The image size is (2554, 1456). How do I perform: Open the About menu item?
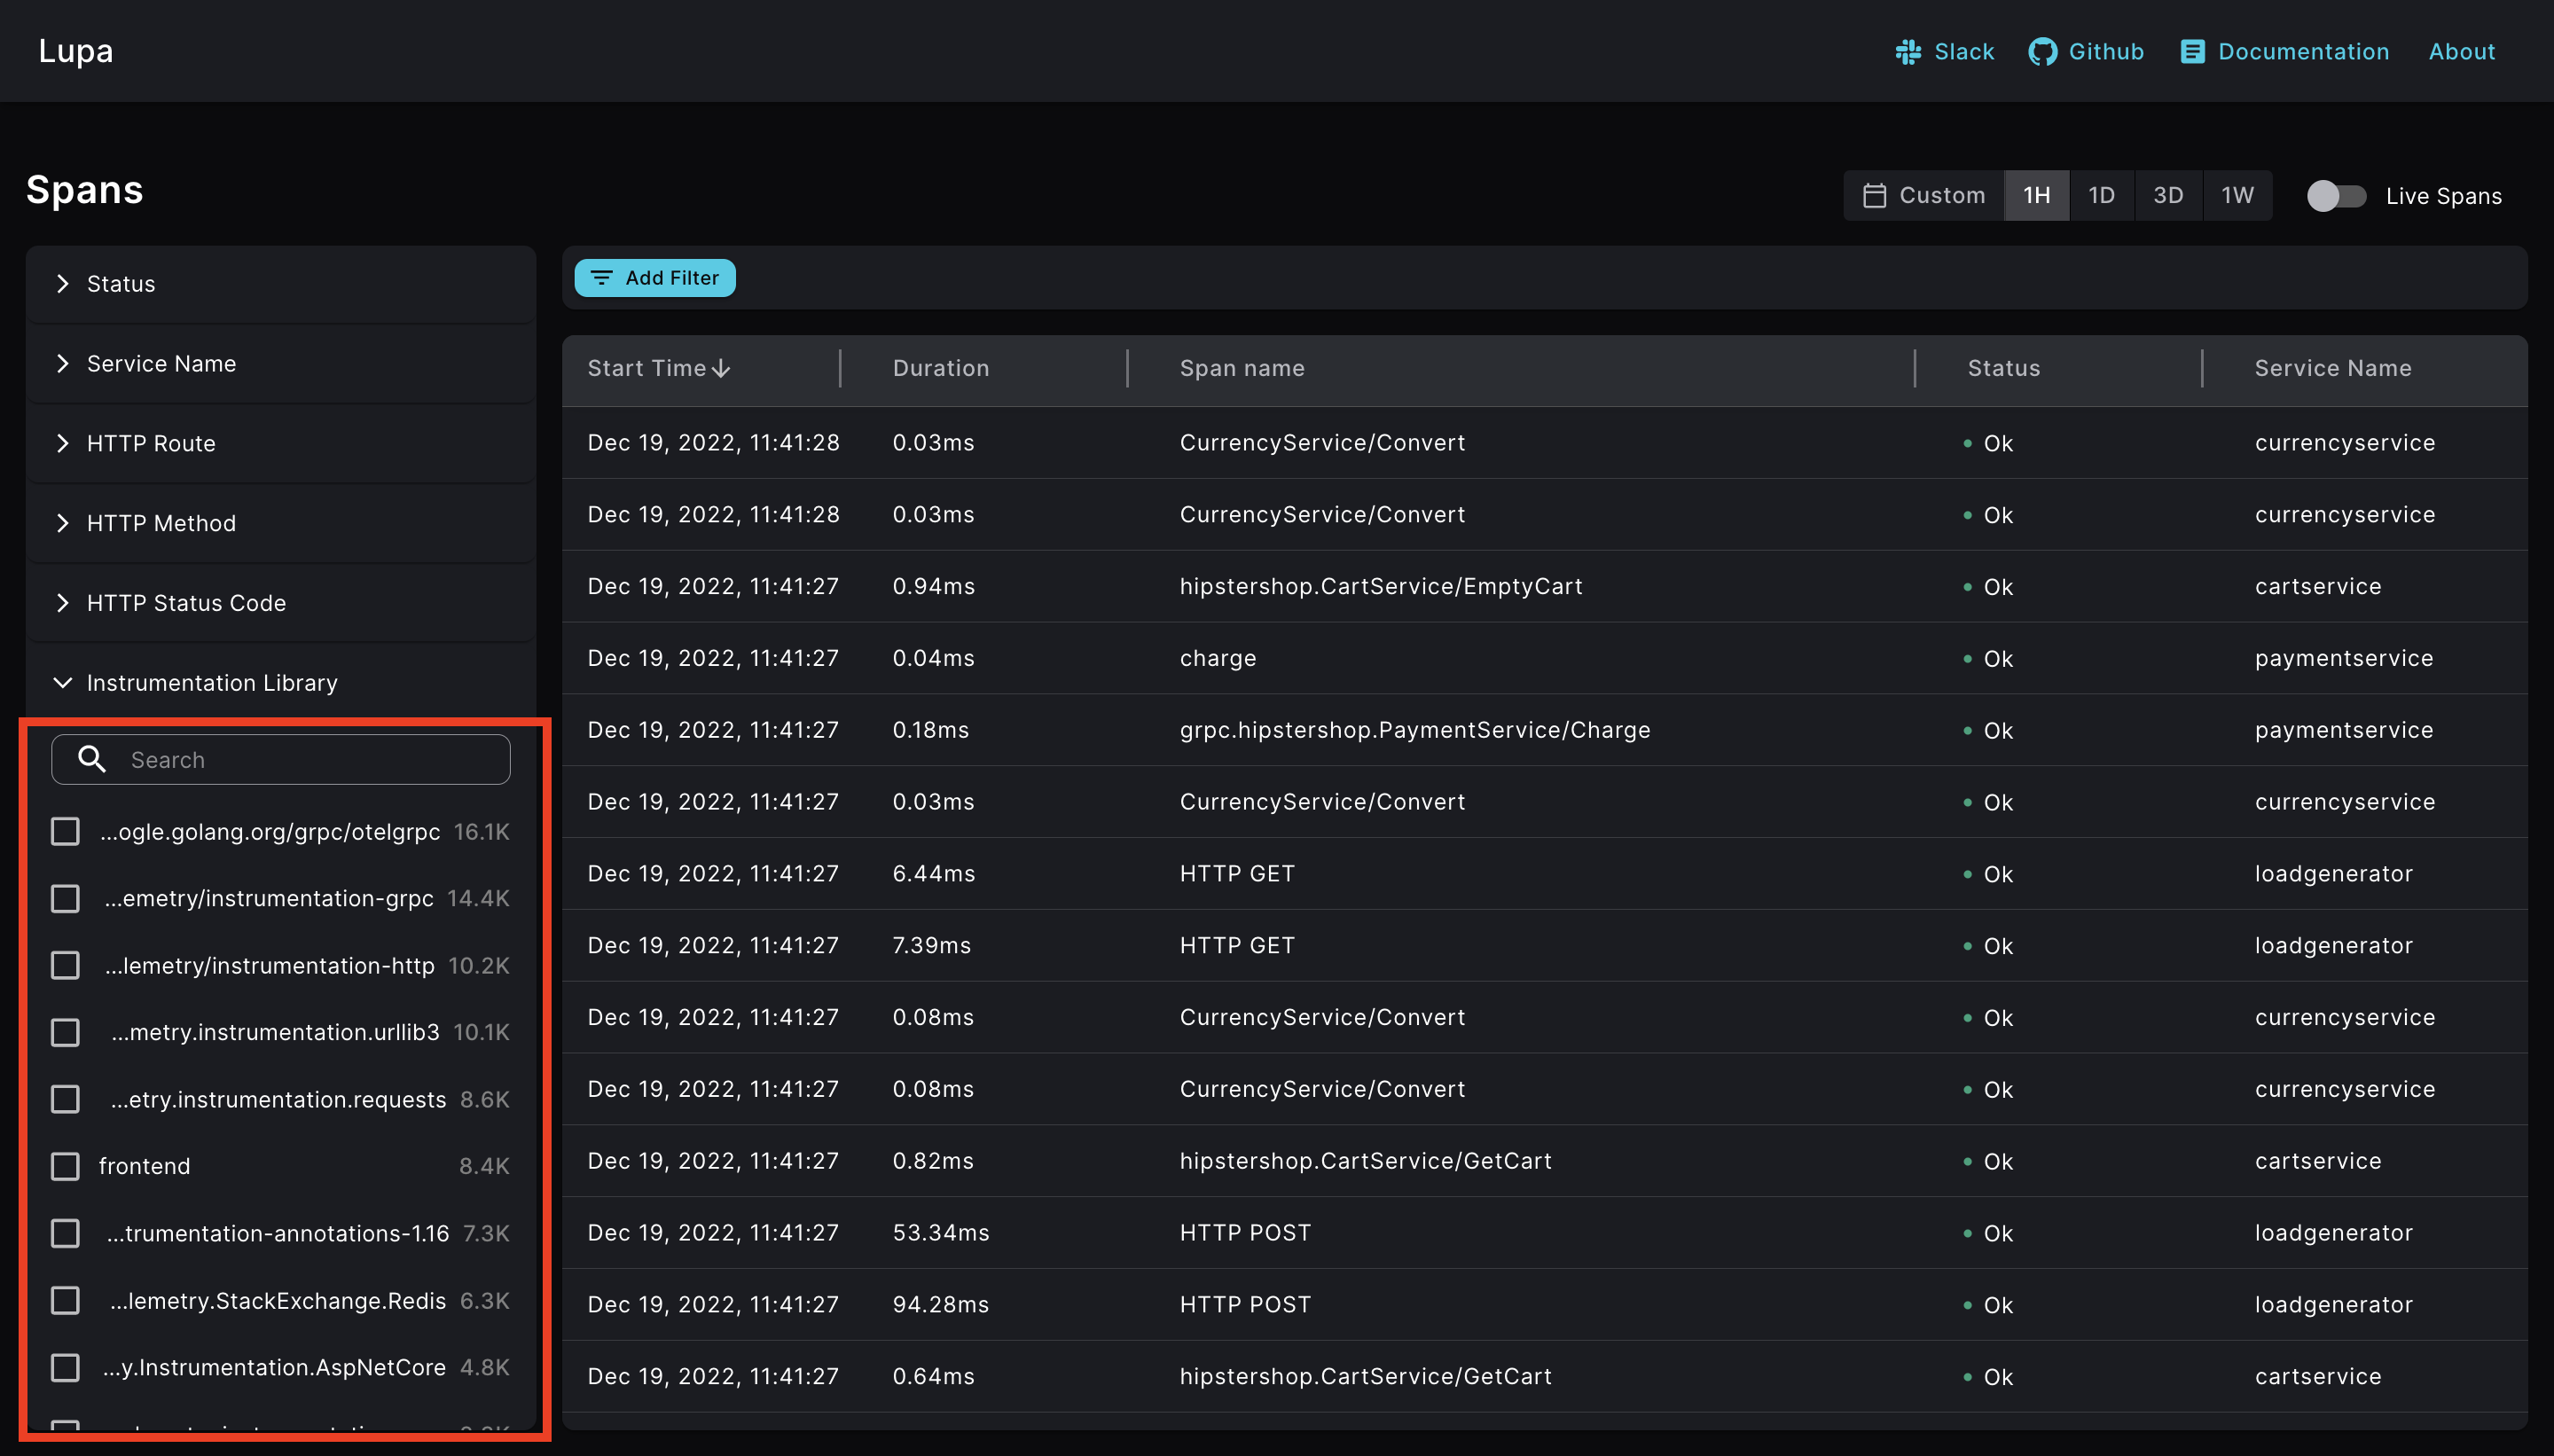click(x=2461, y=51)
